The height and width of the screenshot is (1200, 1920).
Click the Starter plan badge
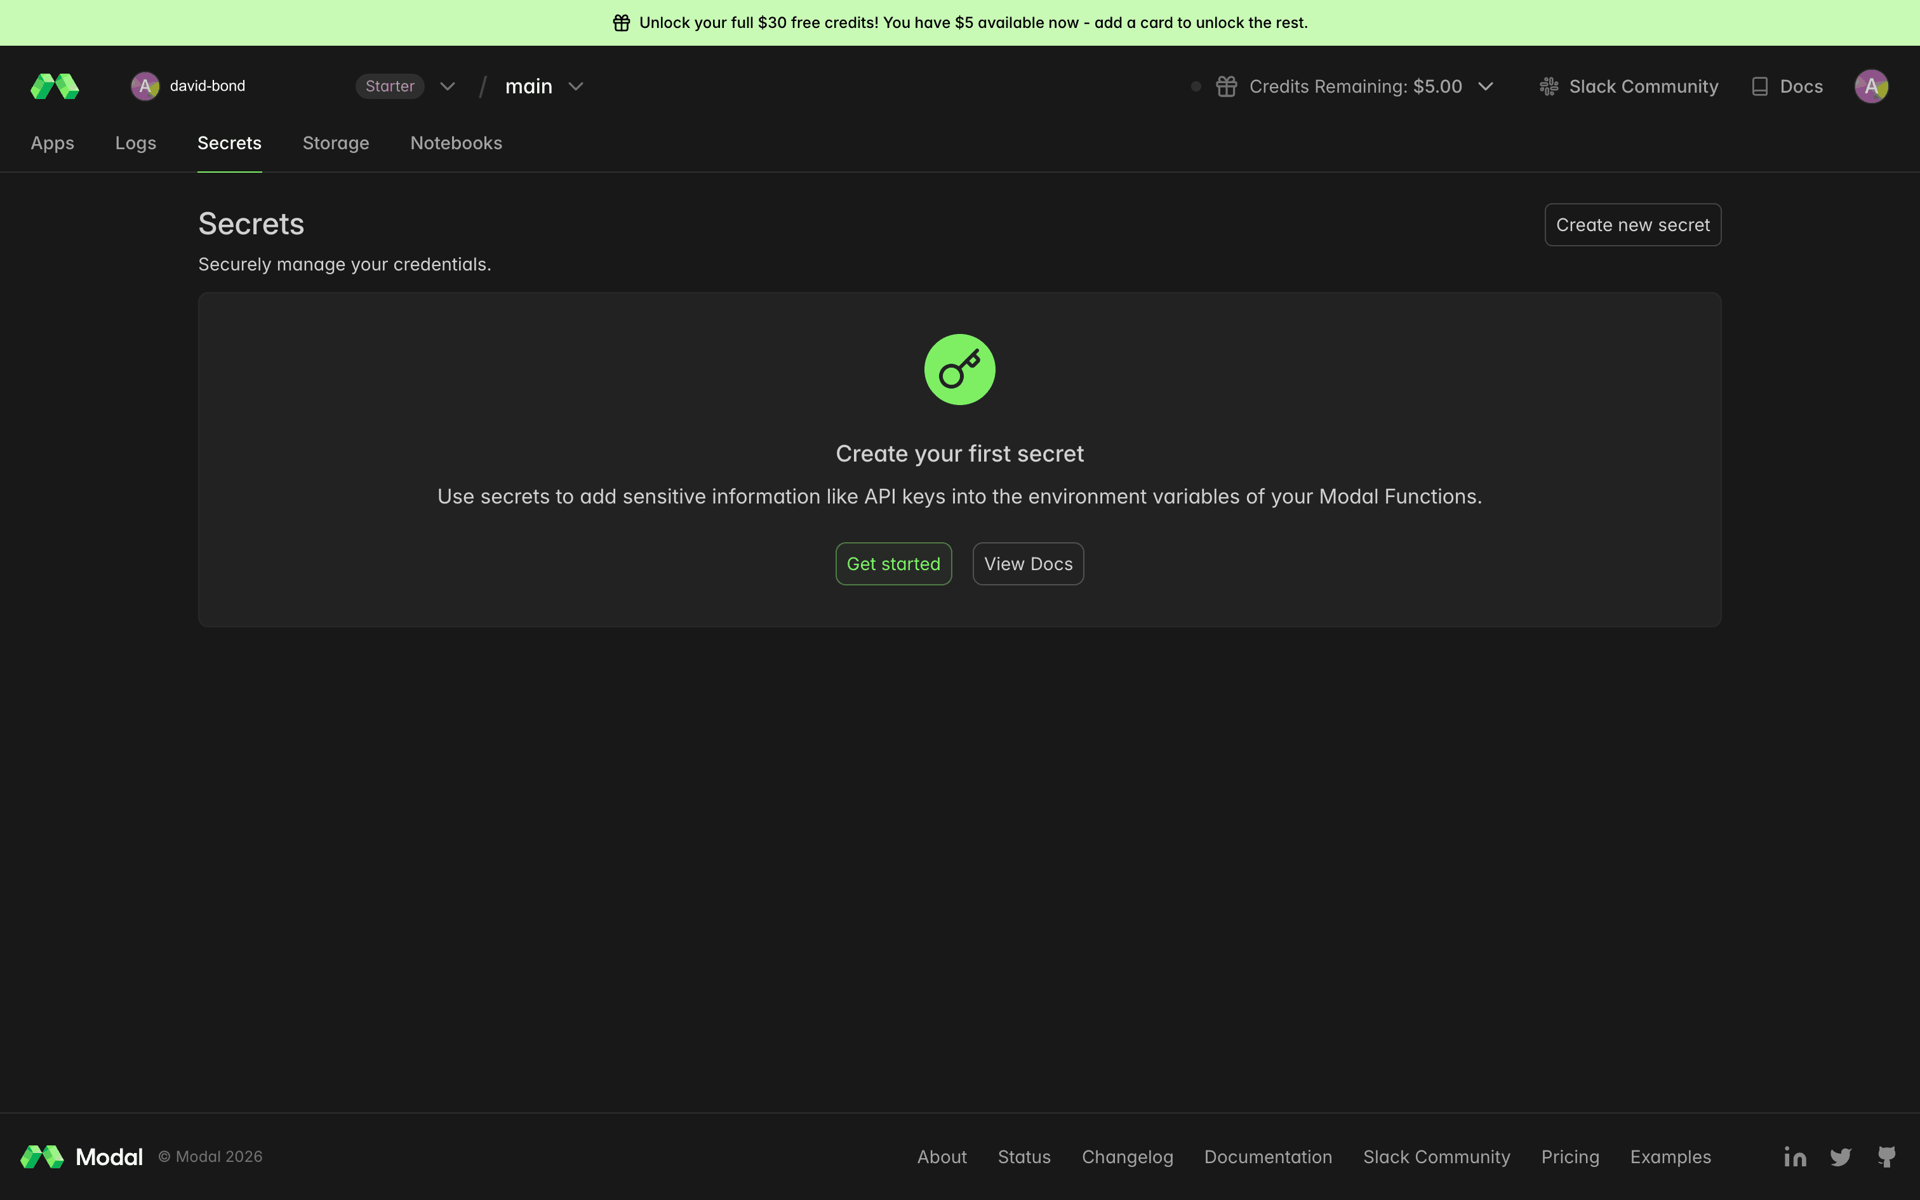click(x=390, y=86)
